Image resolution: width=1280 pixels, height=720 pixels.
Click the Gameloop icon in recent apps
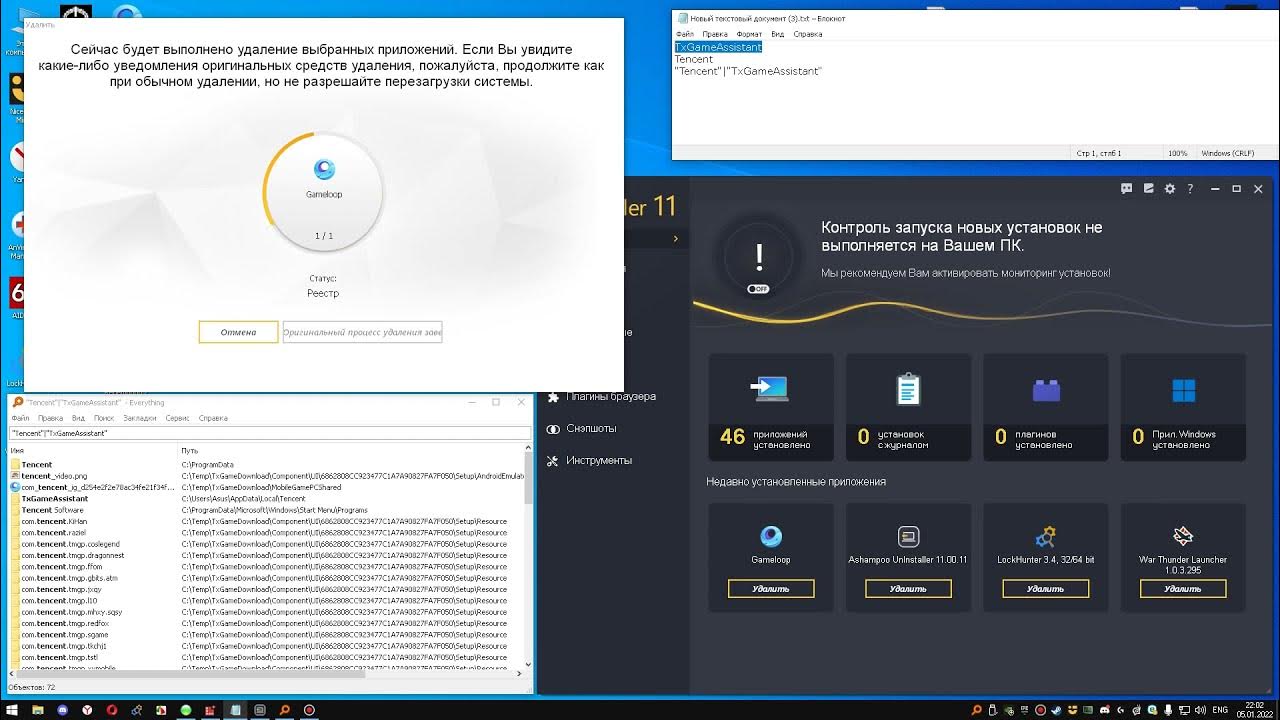771,536
